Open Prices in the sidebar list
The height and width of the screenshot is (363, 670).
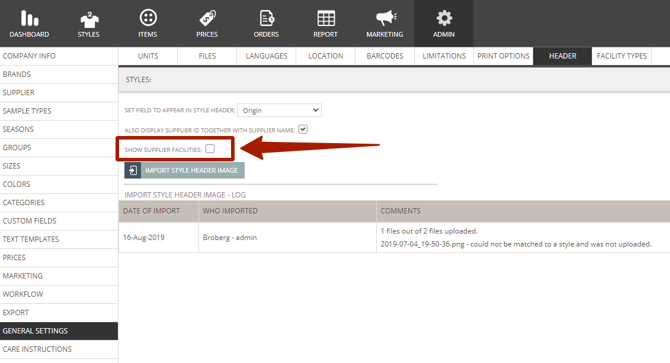point(59,258)
